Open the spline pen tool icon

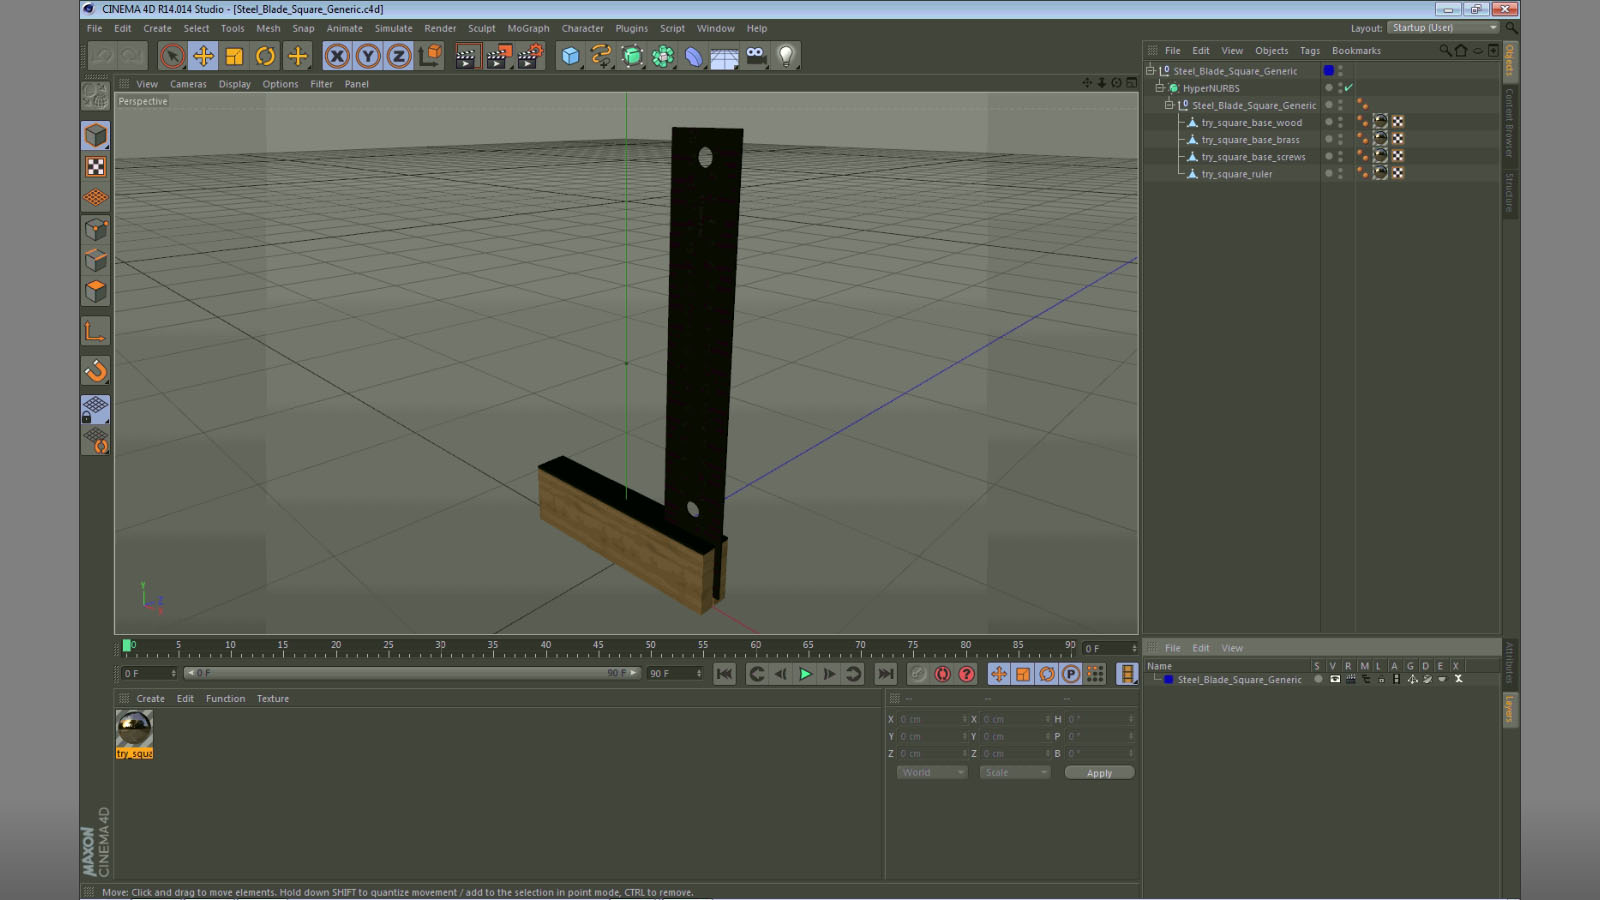pyautogui.click(x=601, y=56)
